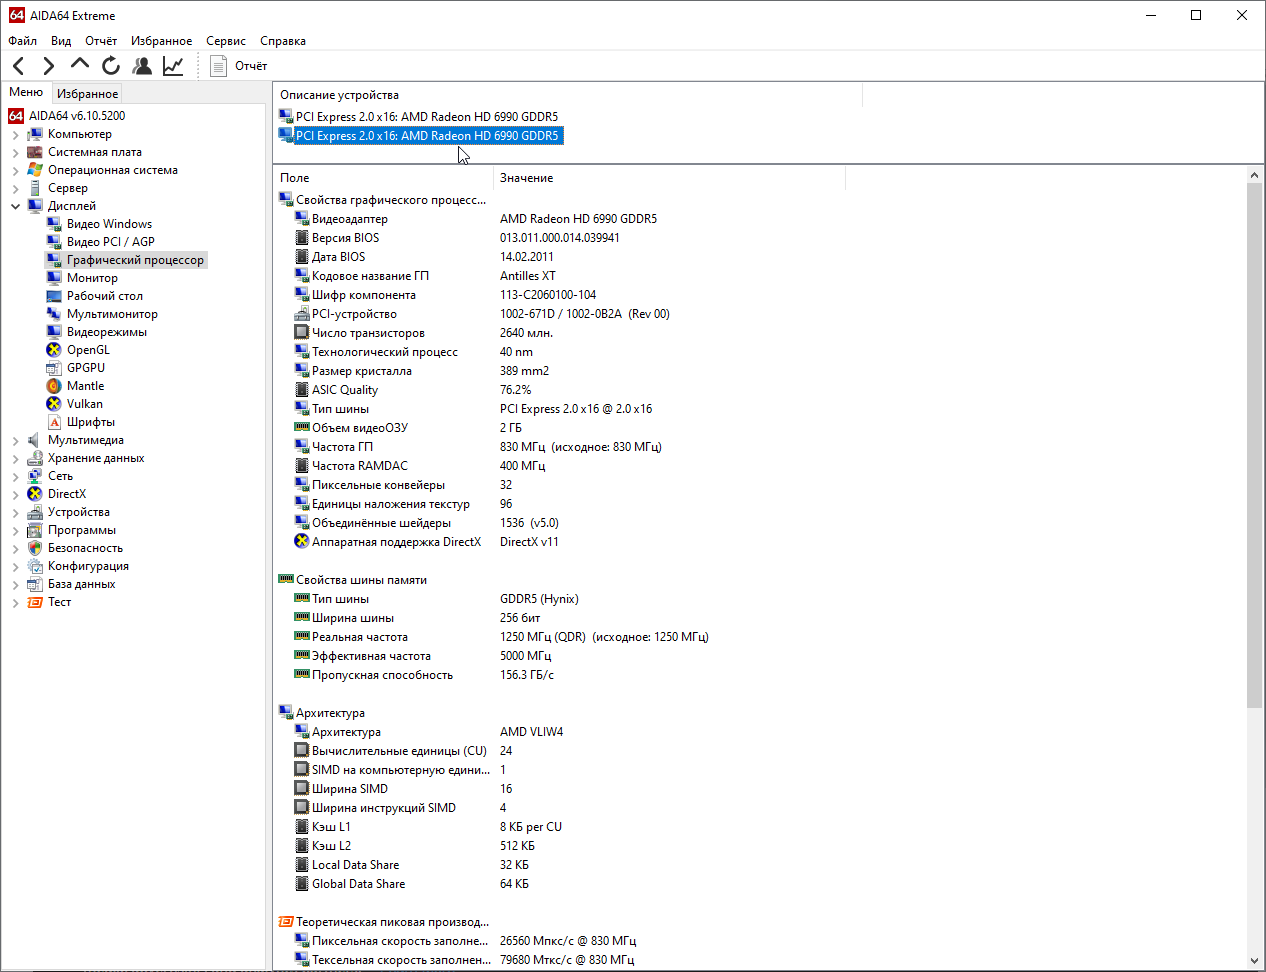1266x972 pixels.
Task: Collapse the Дисплей tree node
Action: 16,206
